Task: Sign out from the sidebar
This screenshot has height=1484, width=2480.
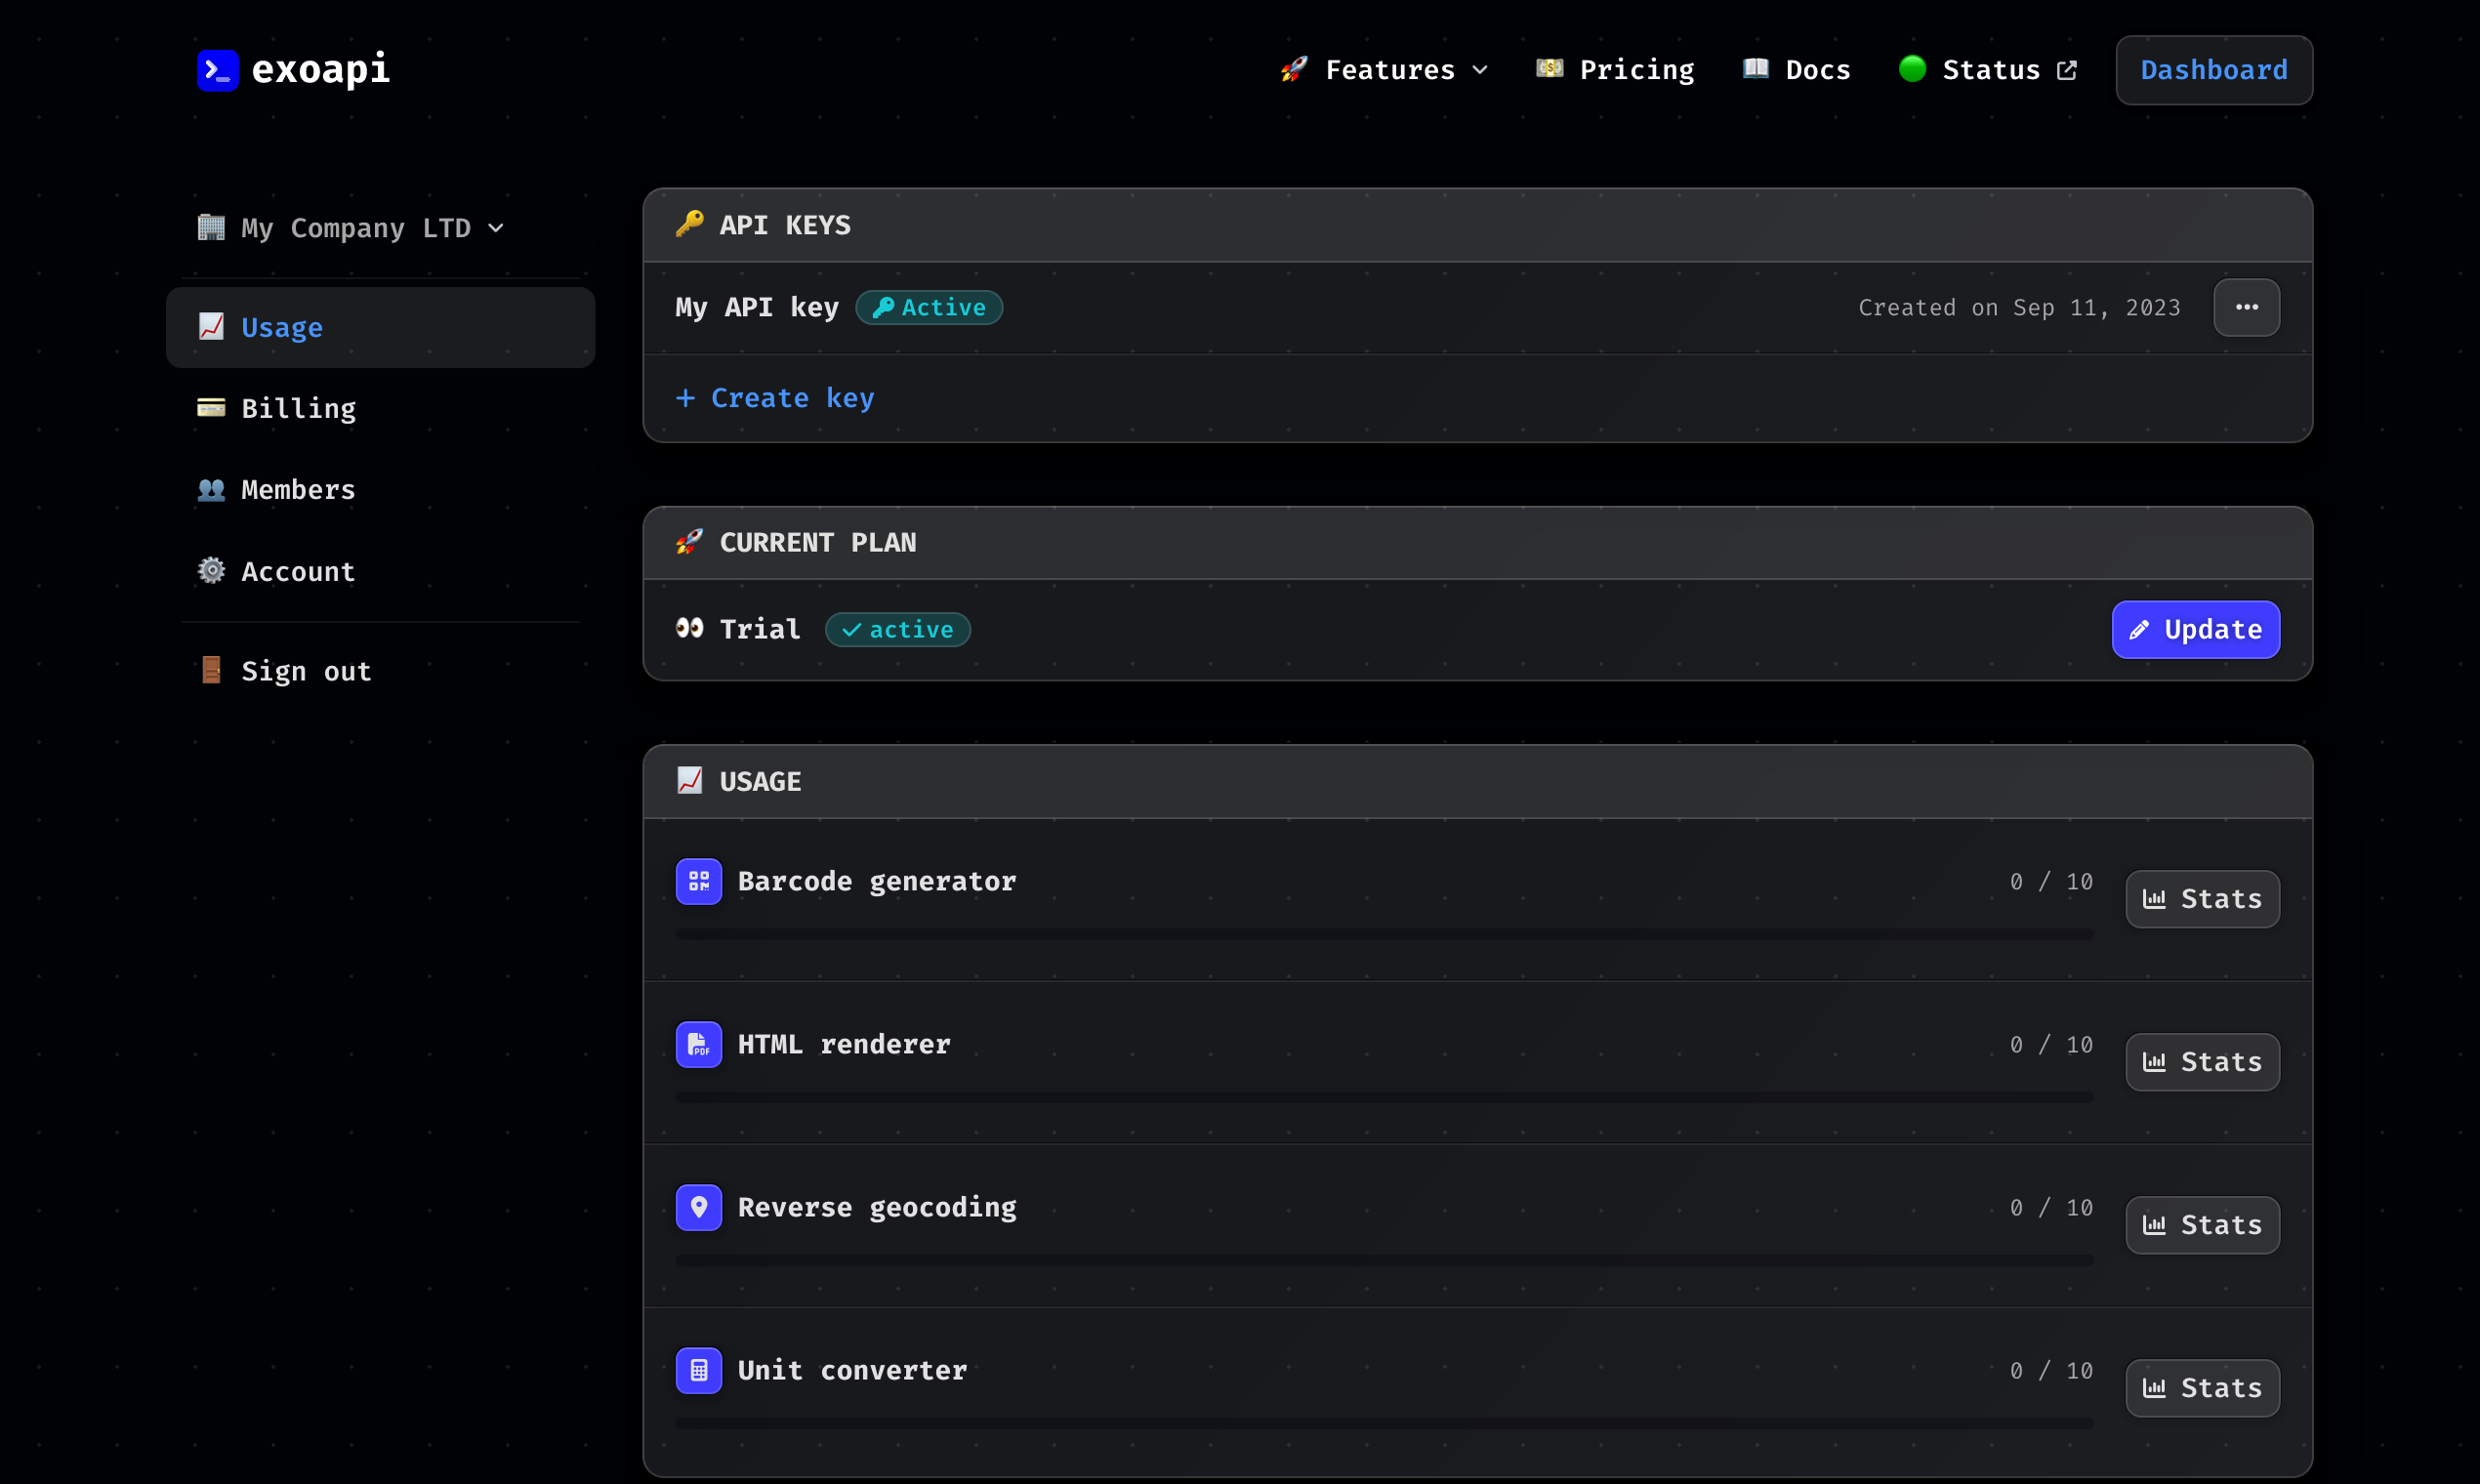Action: 305,671
